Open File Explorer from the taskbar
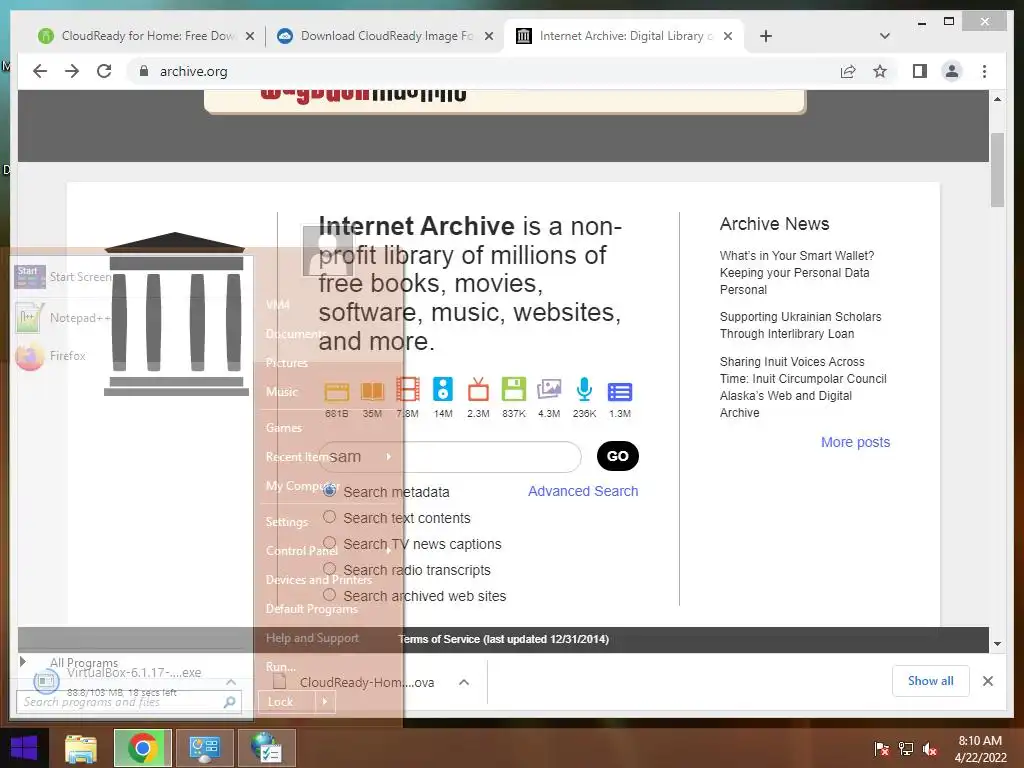 pos(80,748)
